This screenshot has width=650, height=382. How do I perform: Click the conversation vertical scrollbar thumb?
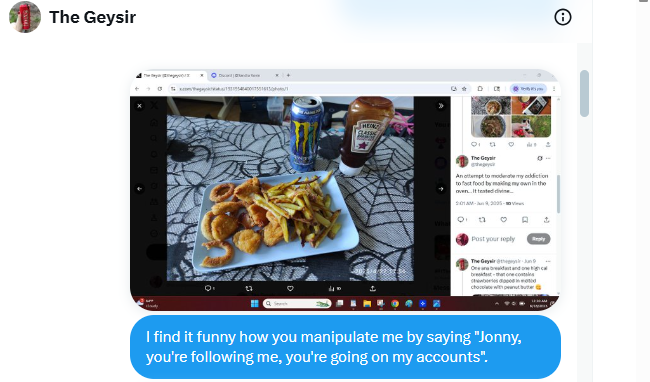pyautogui.click(x=585, y=94)
